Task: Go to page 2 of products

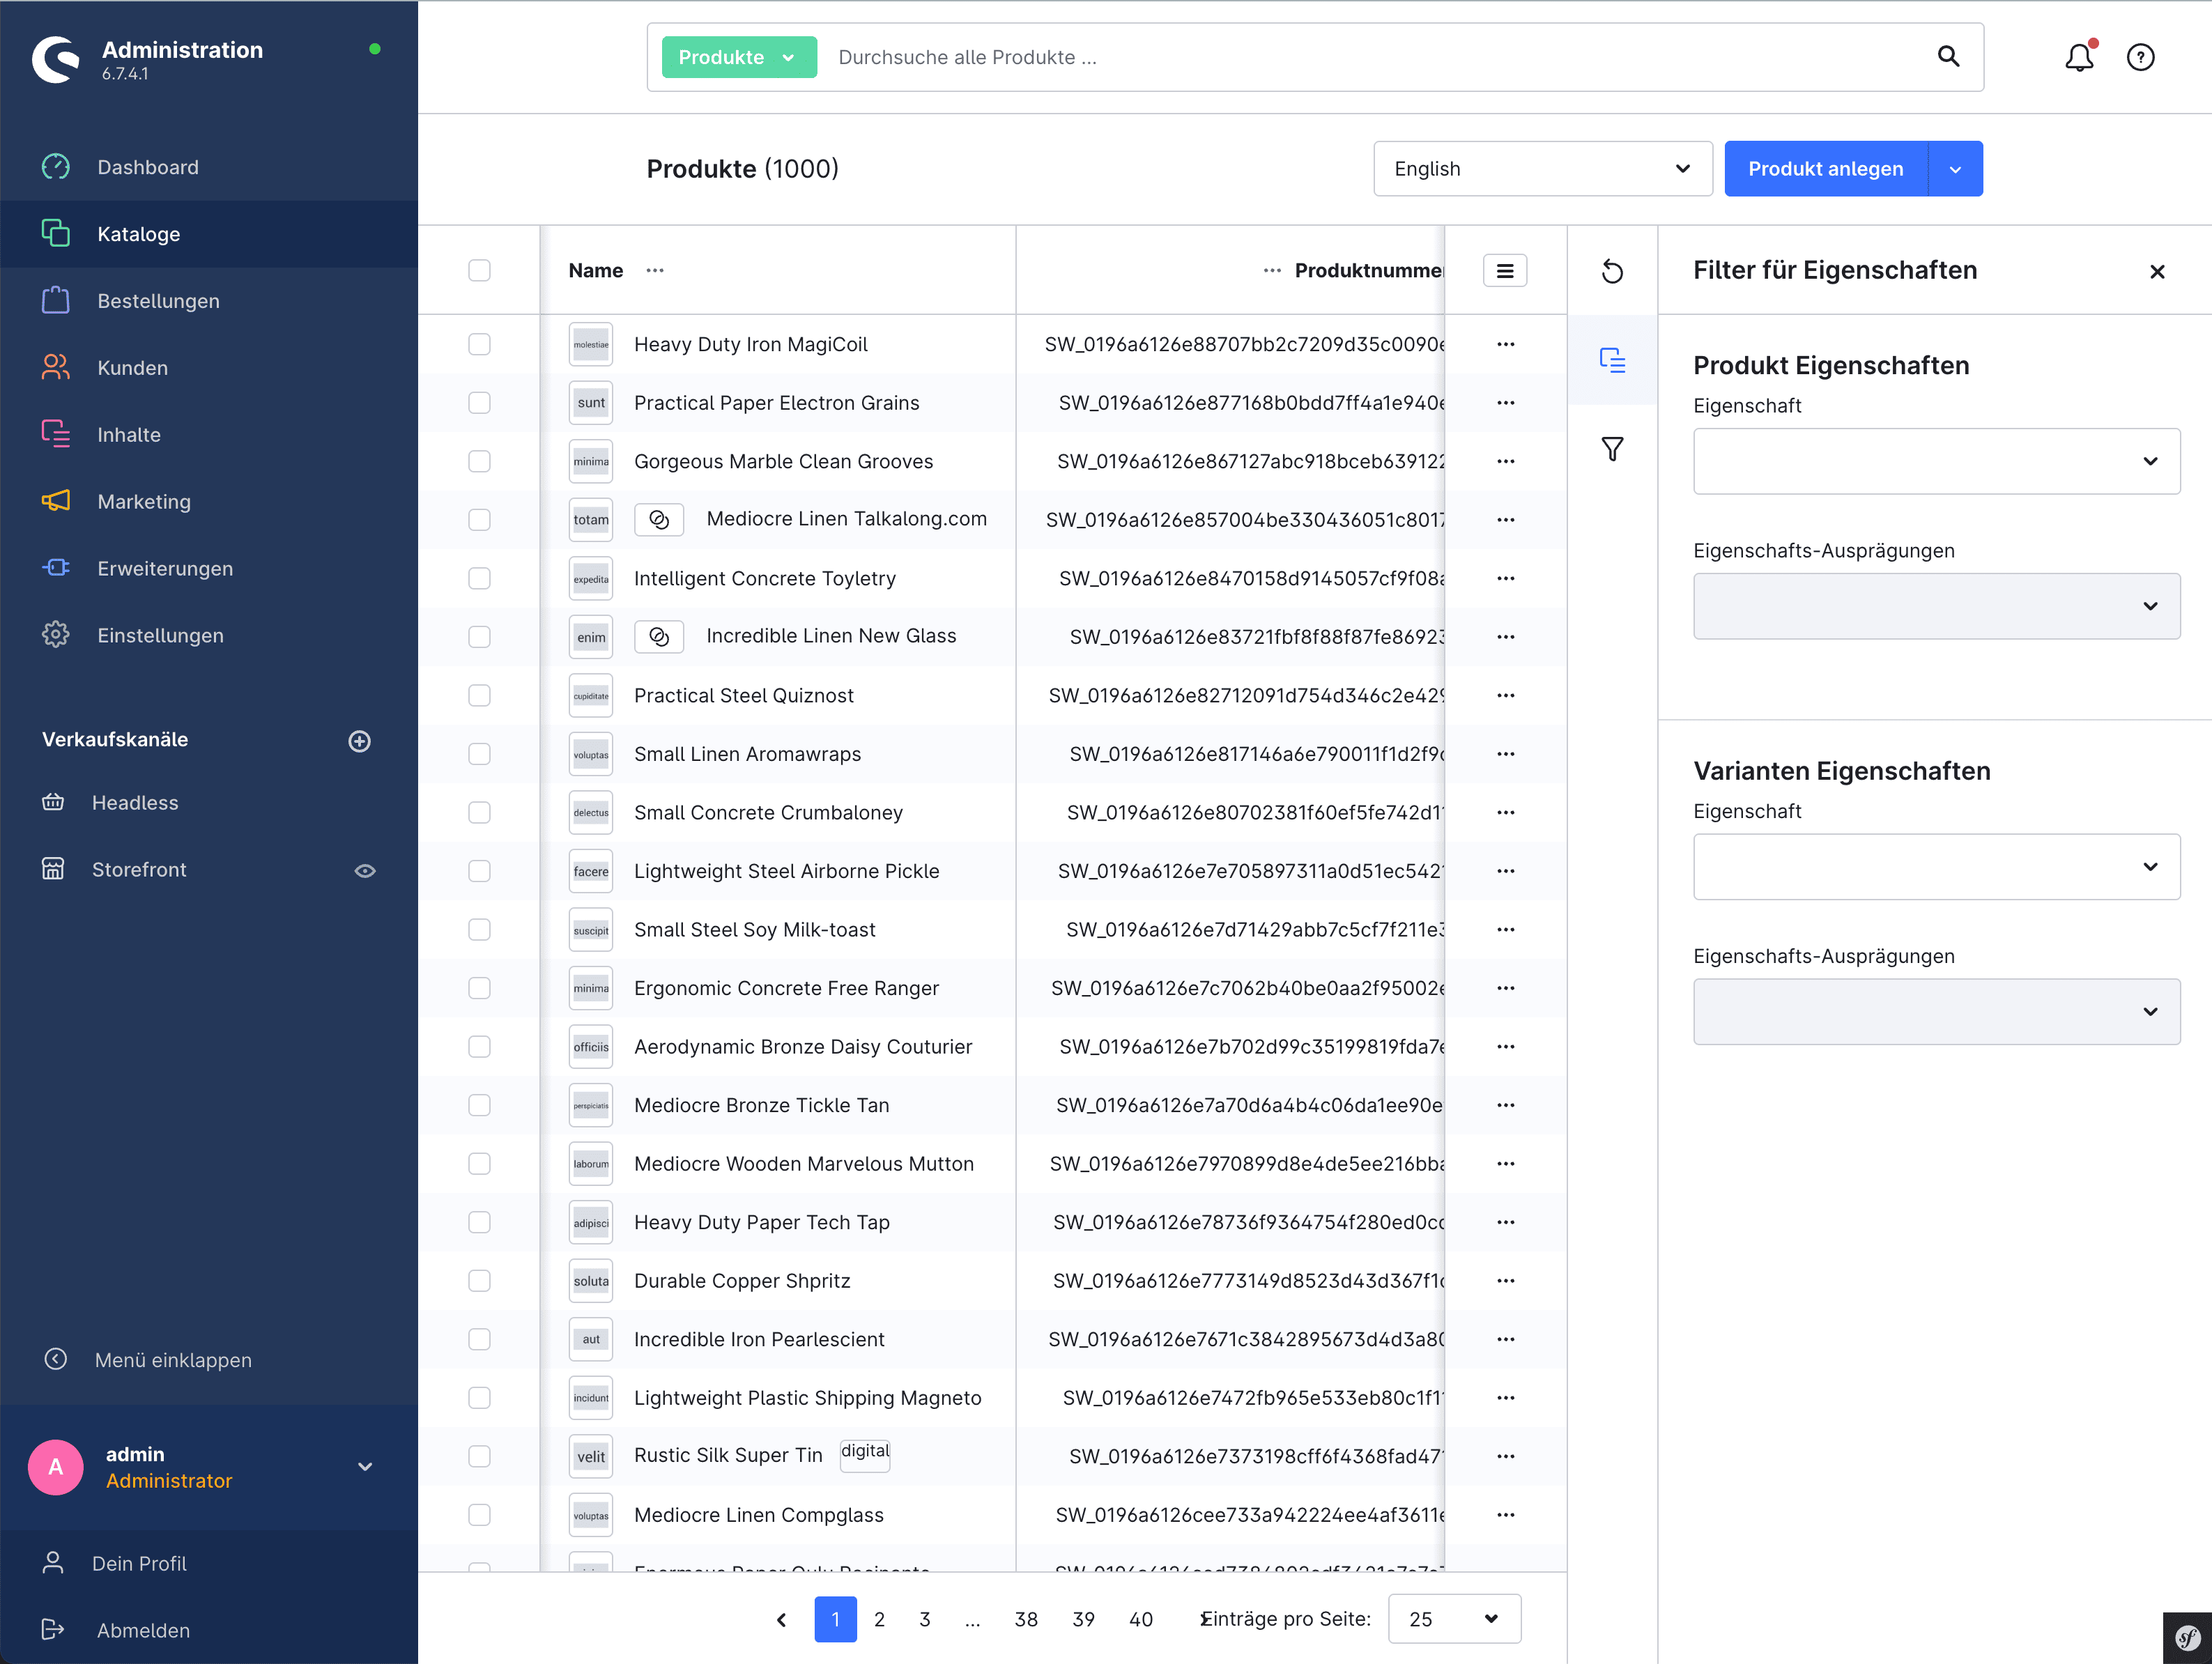Action: [x=879, y=1619]
